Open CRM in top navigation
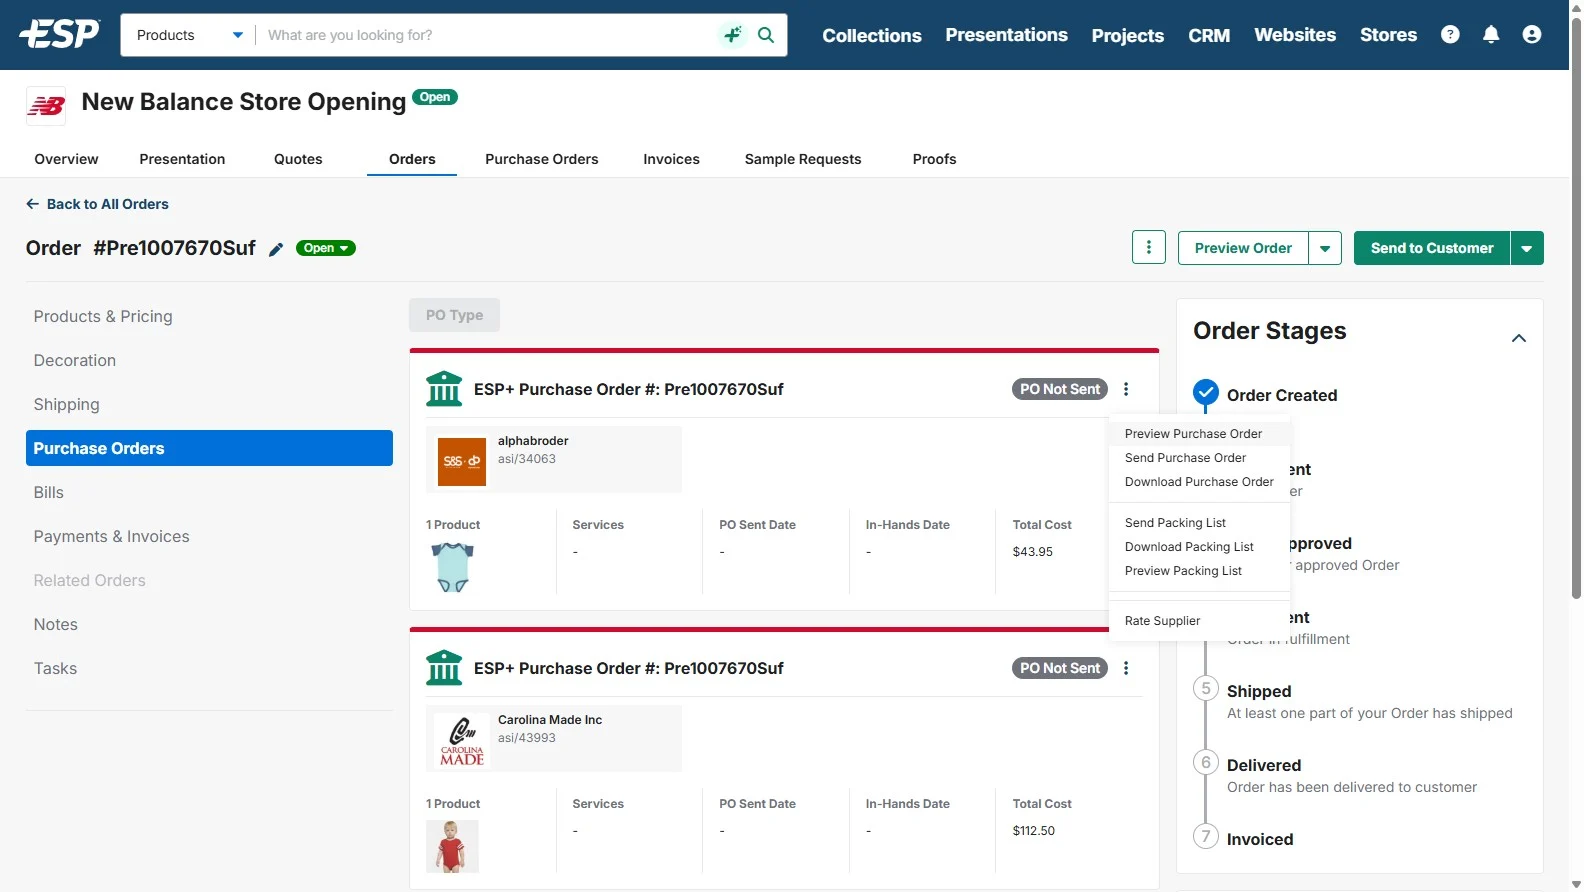Image resolution: width=1584 pixels, height=892 pixels. click(1209, 35)
